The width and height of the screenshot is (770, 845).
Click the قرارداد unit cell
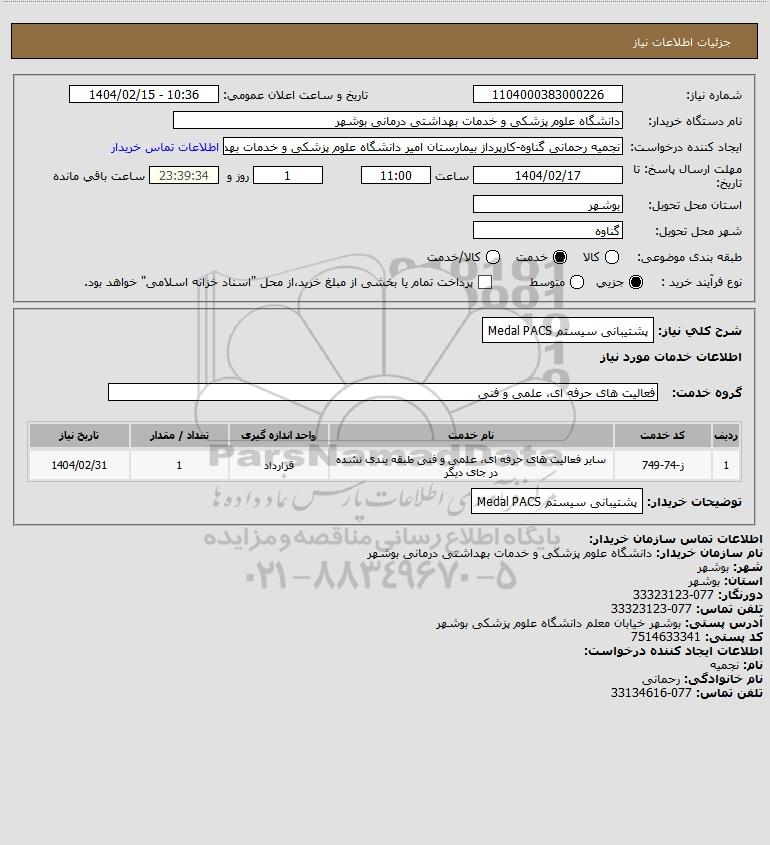coord(279,465)
